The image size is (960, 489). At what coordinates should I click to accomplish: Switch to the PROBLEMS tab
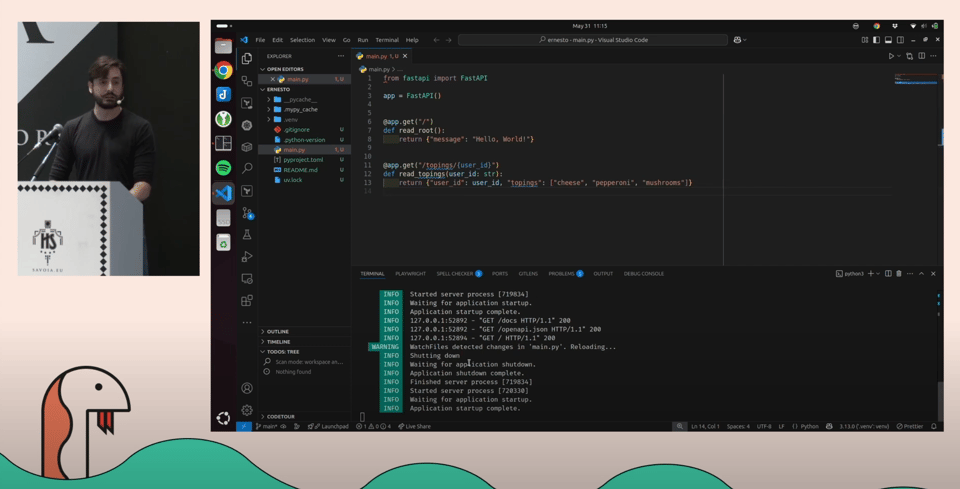point(561,273)
